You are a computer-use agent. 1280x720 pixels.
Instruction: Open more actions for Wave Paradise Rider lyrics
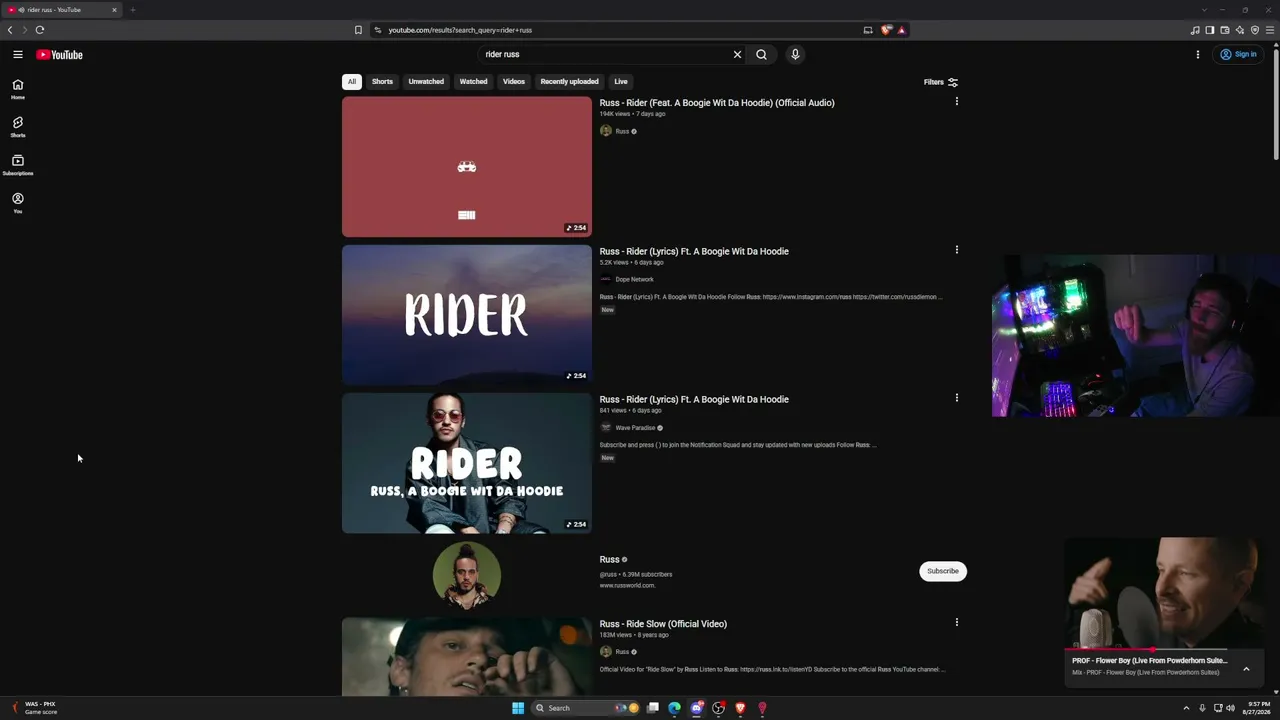click(x=957, y=398)
